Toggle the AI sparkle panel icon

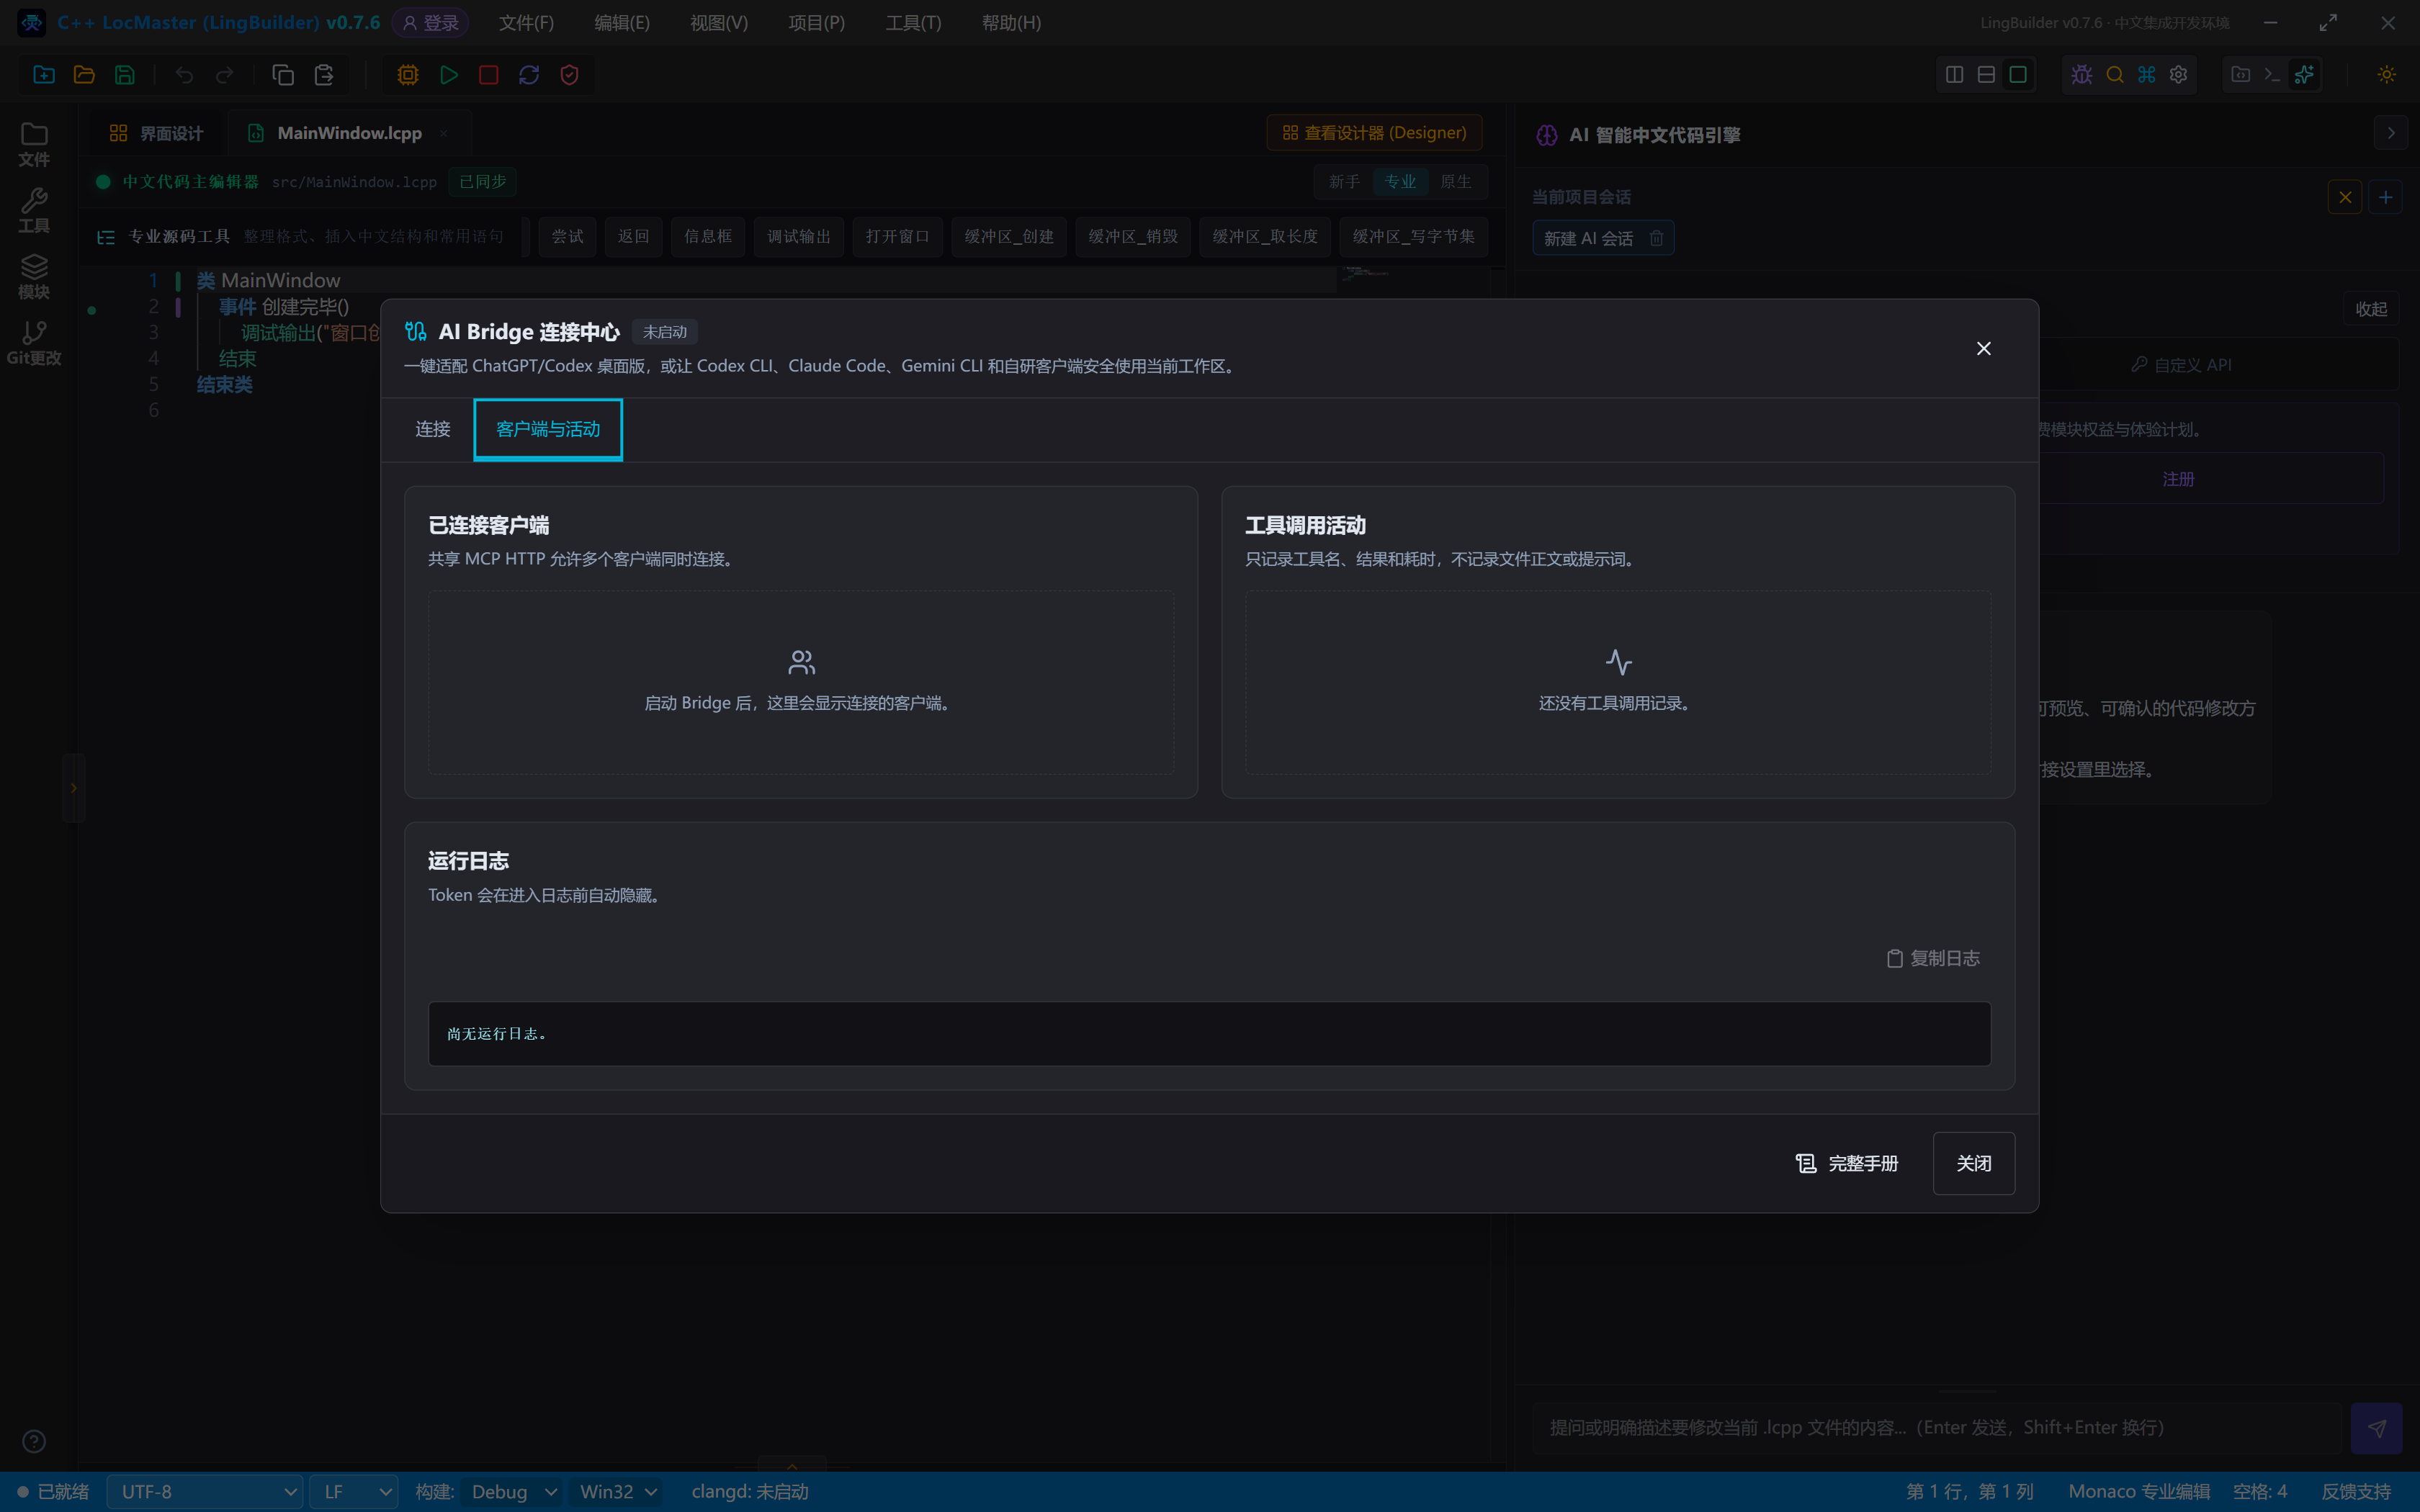(2304, 75)
